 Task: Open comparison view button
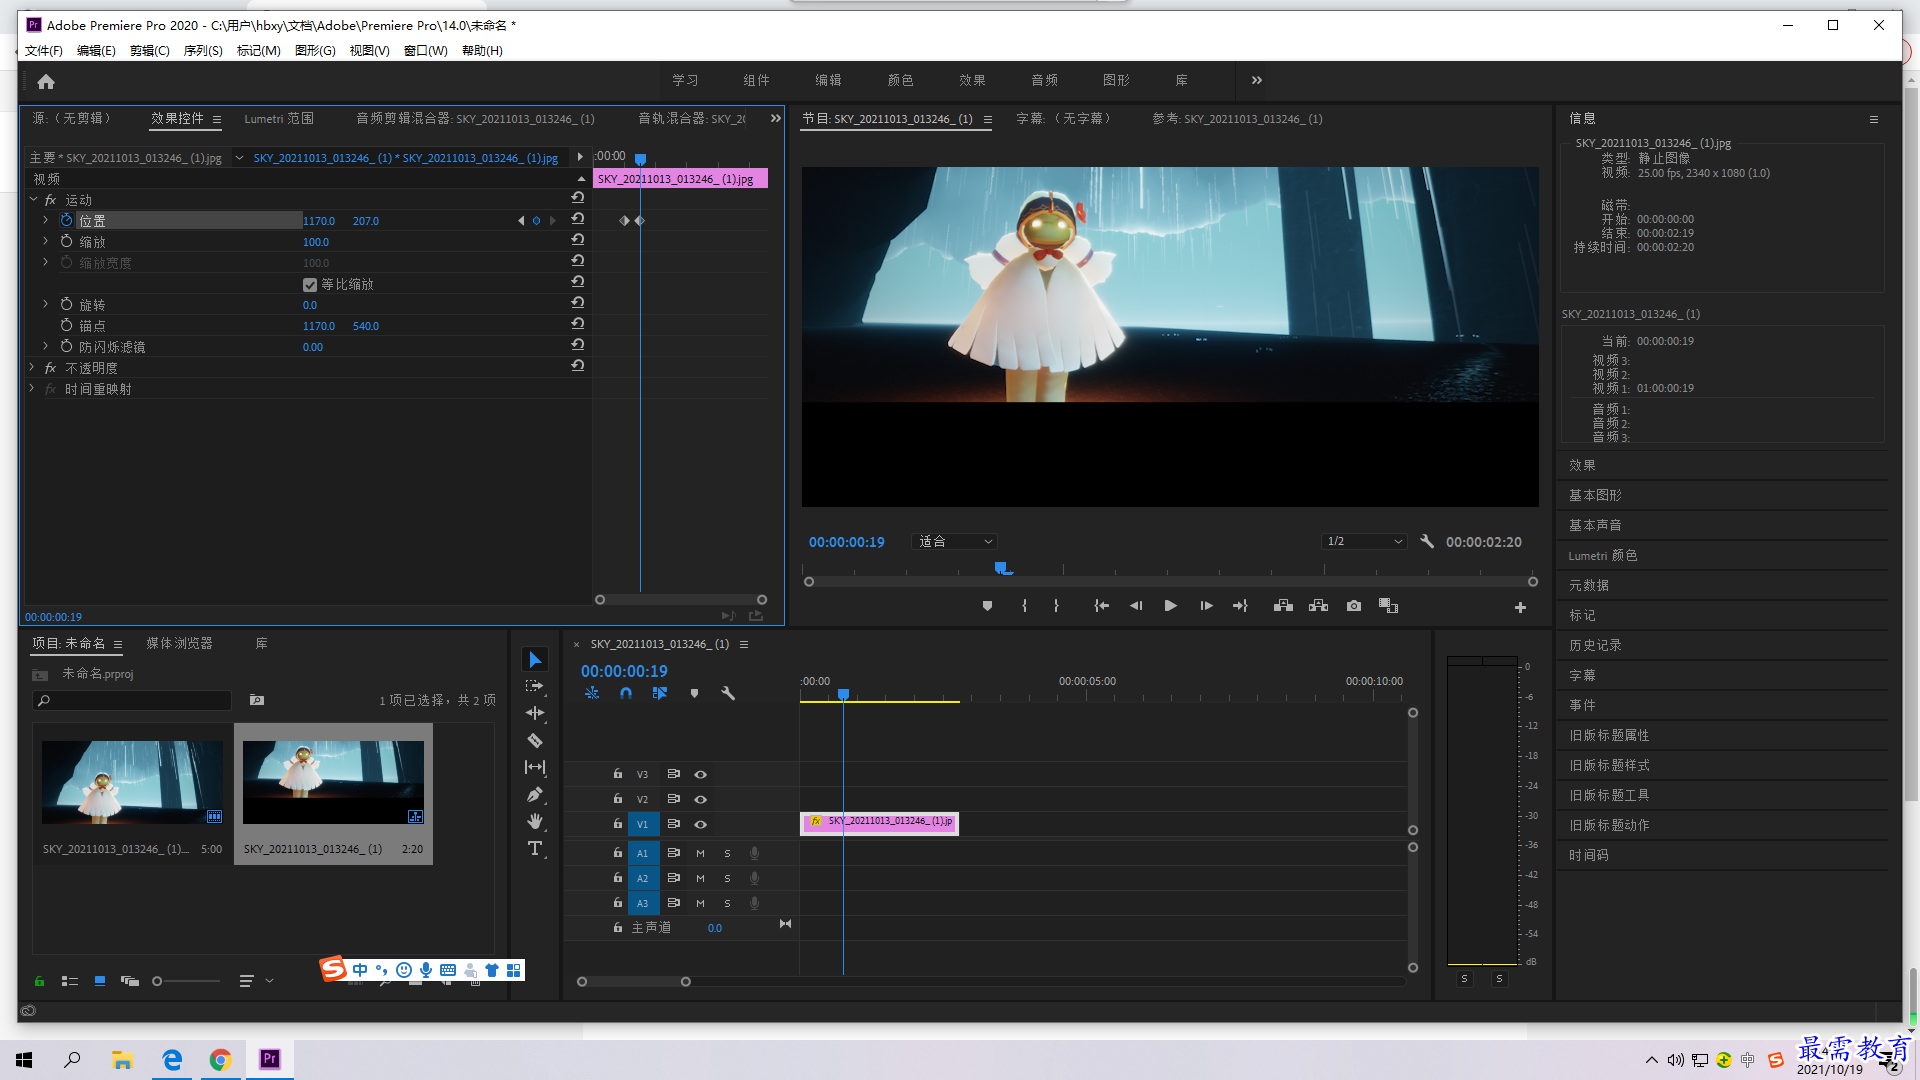coord(1388,606)
